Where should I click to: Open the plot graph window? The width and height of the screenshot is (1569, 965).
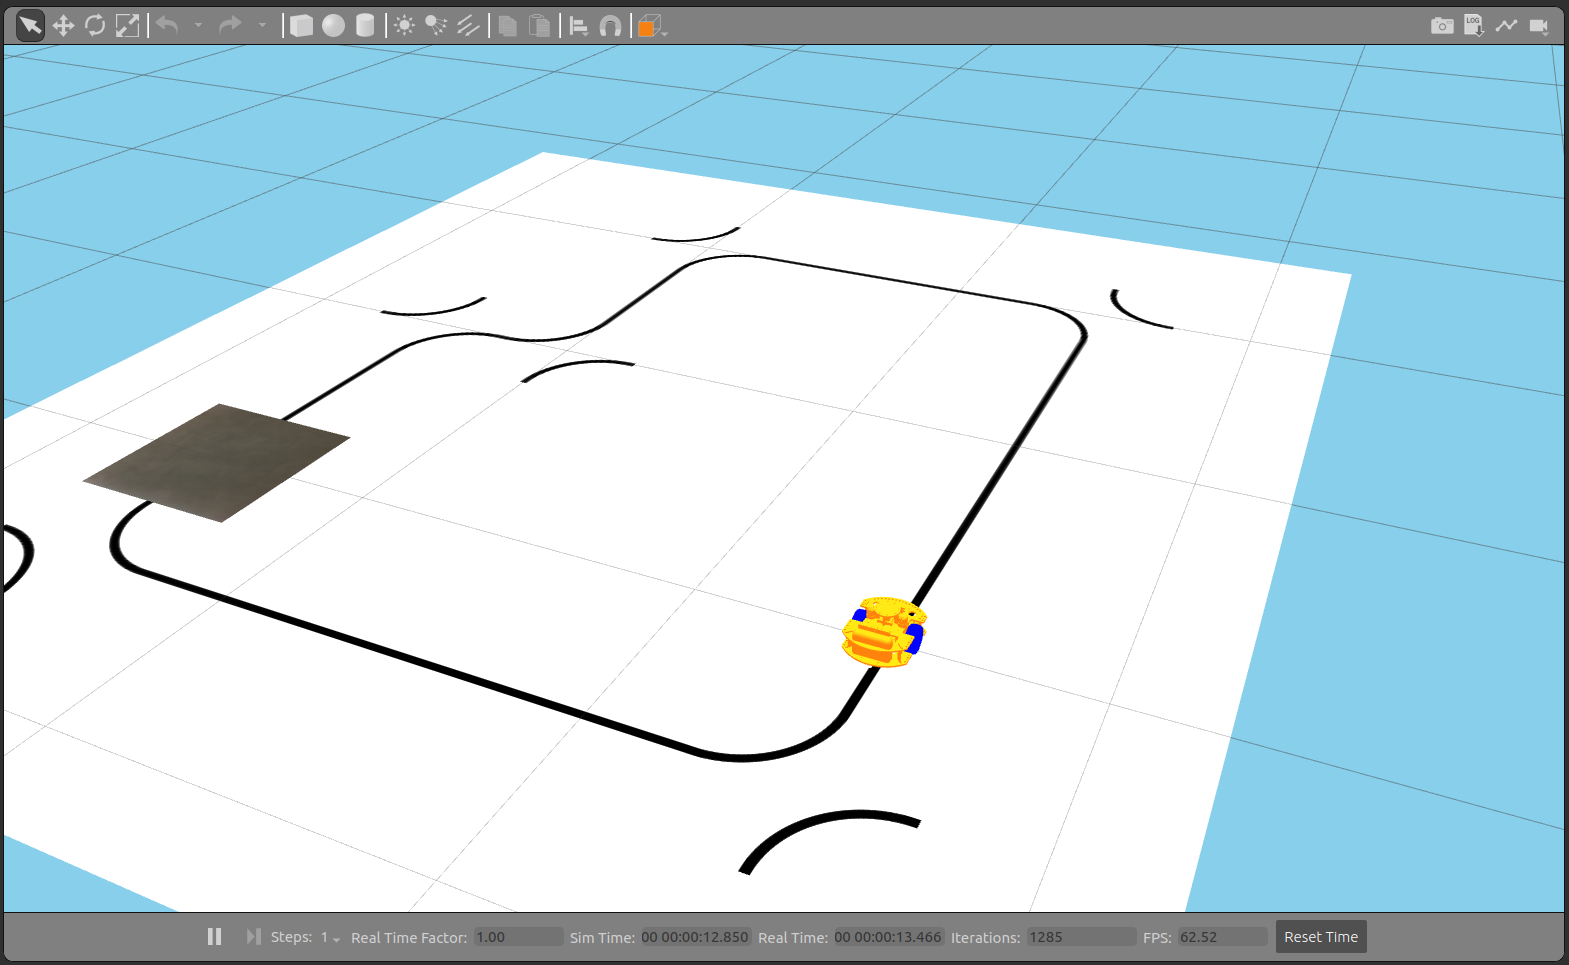pyautogui.click(x=1506, y=26)
